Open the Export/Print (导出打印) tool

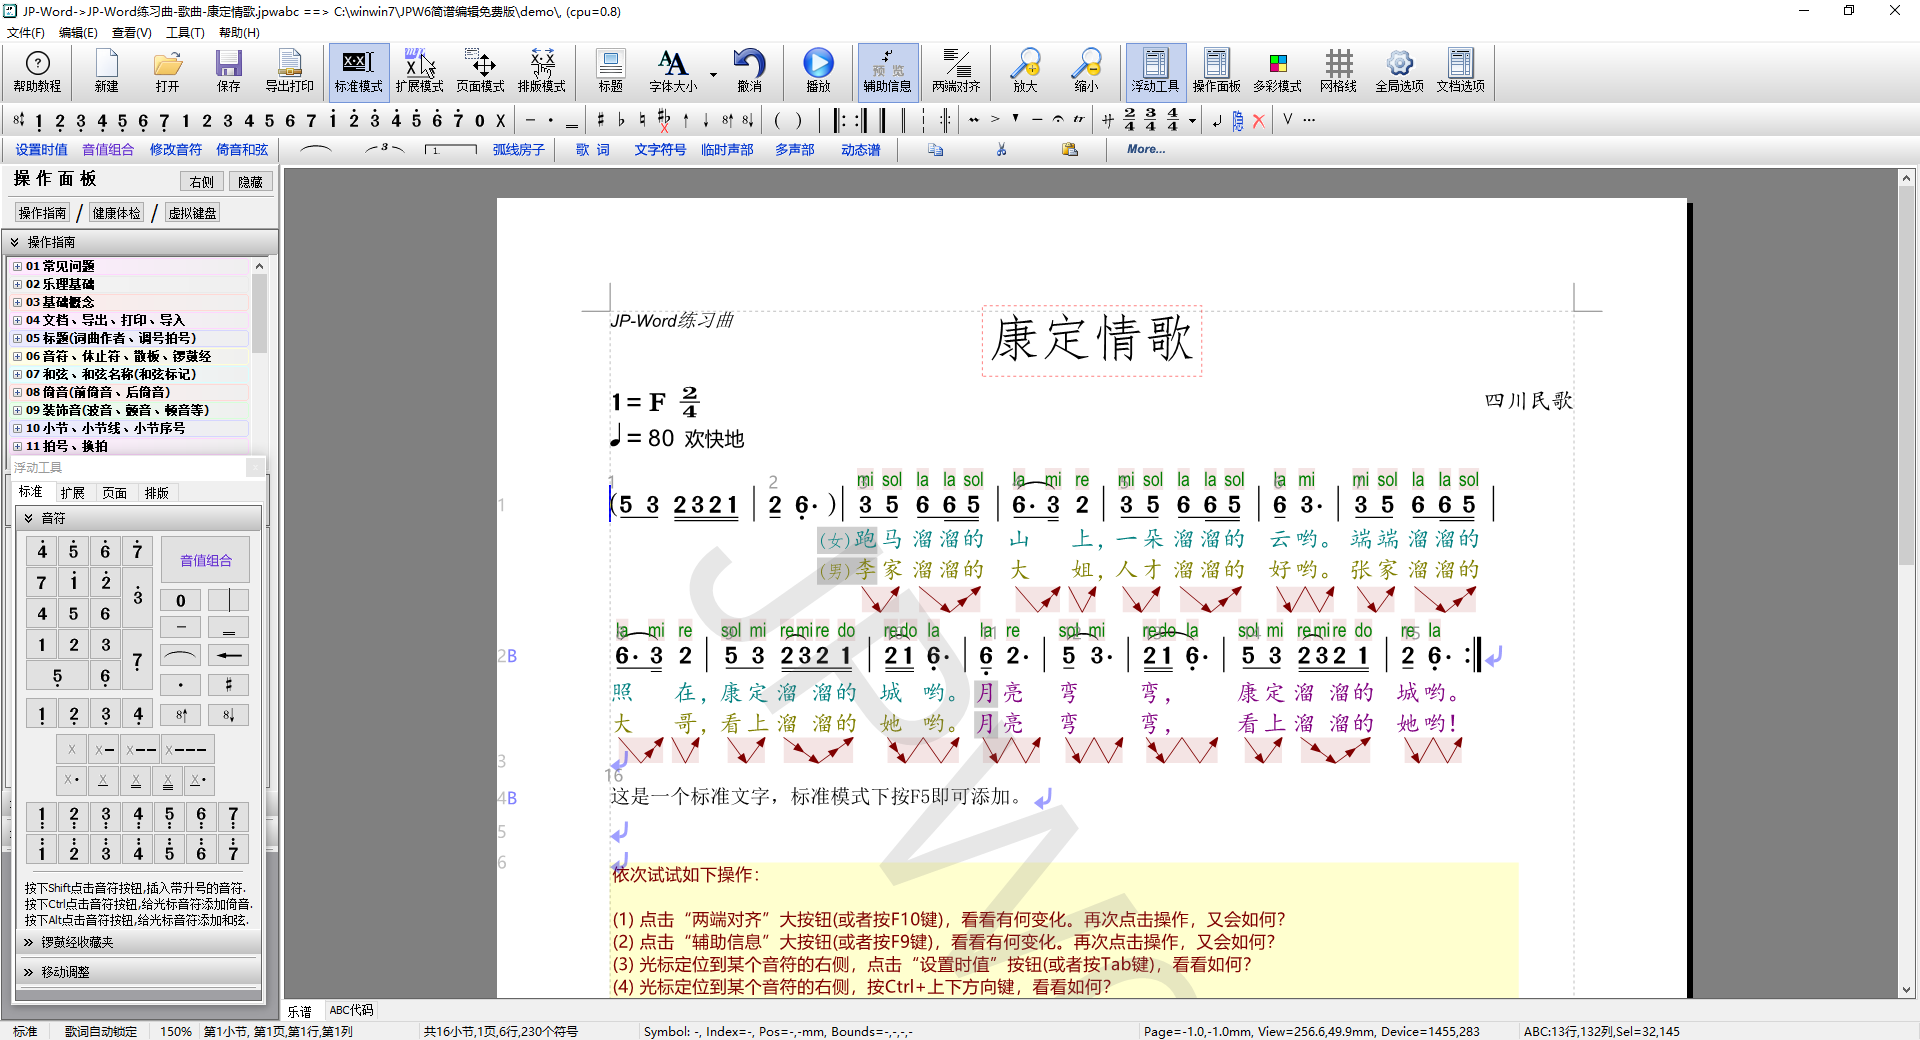pyautogui.click(x=289, y=70)
